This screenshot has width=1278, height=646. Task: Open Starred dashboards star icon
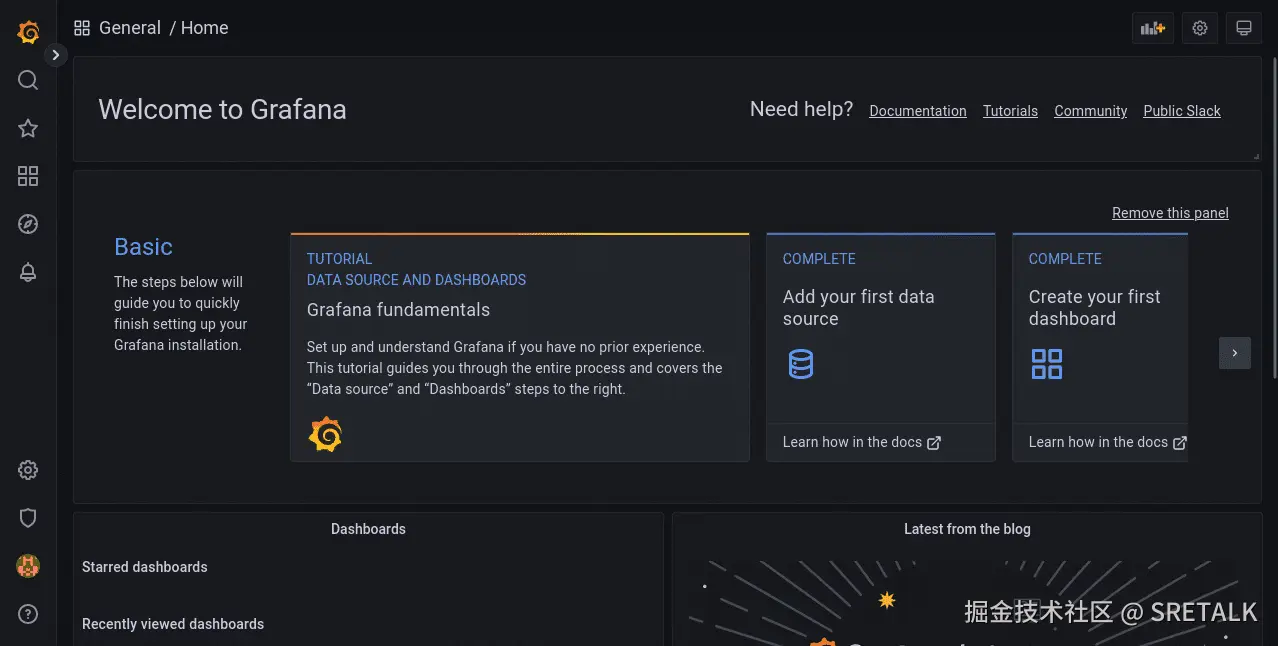click(28, 128)
